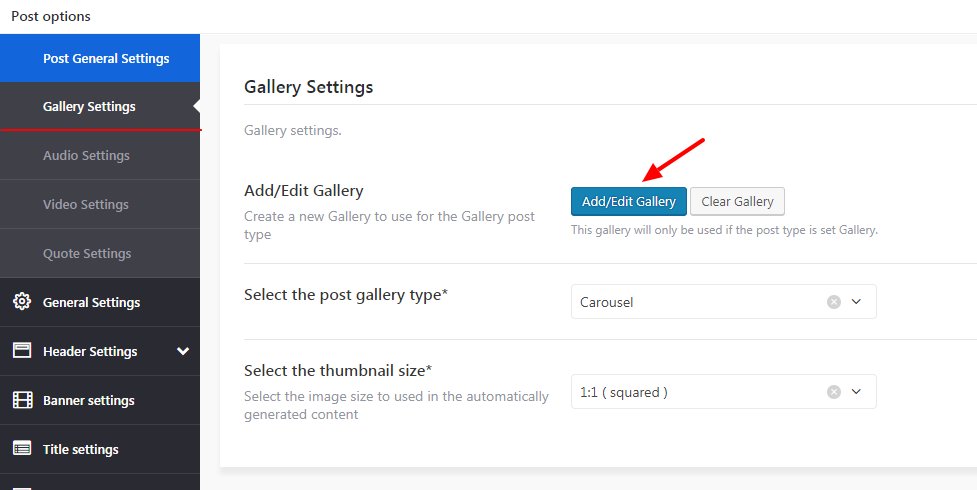Click the Carousel text in gallery type field
Viewport: 977px width, 490px height.
pyautogui.click(x=607, y=302)
